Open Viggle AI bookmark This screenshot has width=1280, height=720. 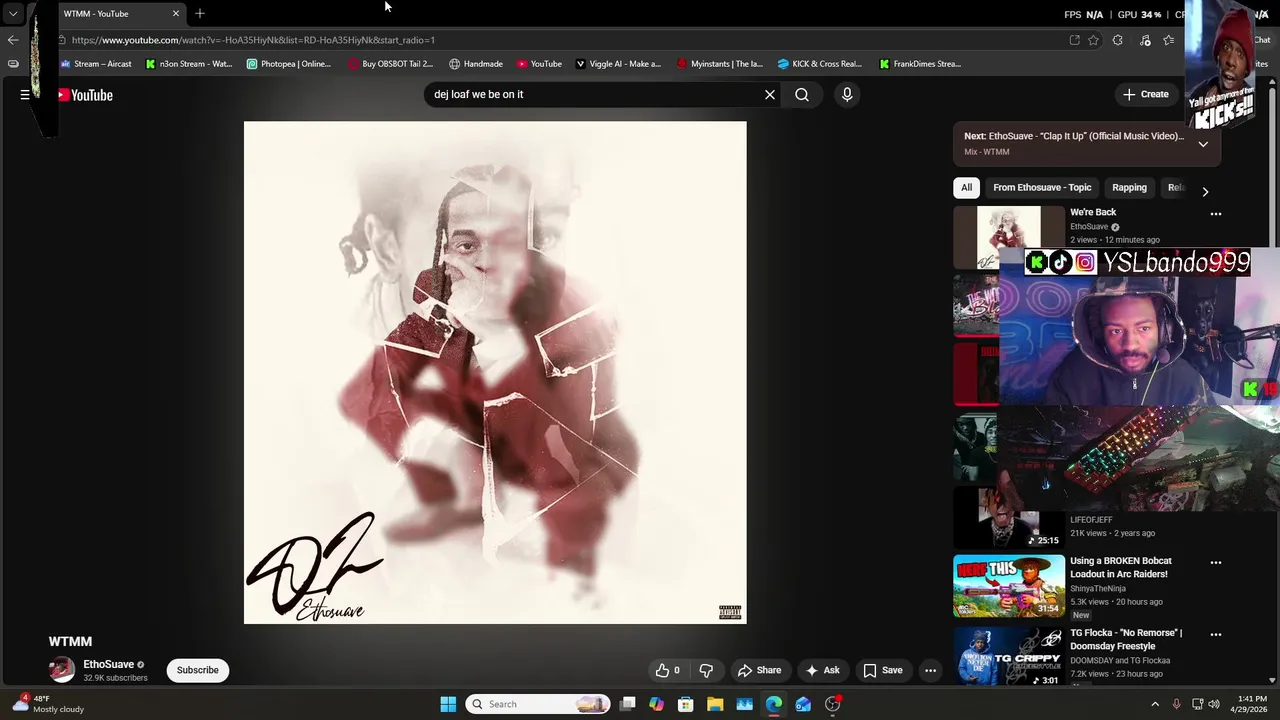(618, 64)
